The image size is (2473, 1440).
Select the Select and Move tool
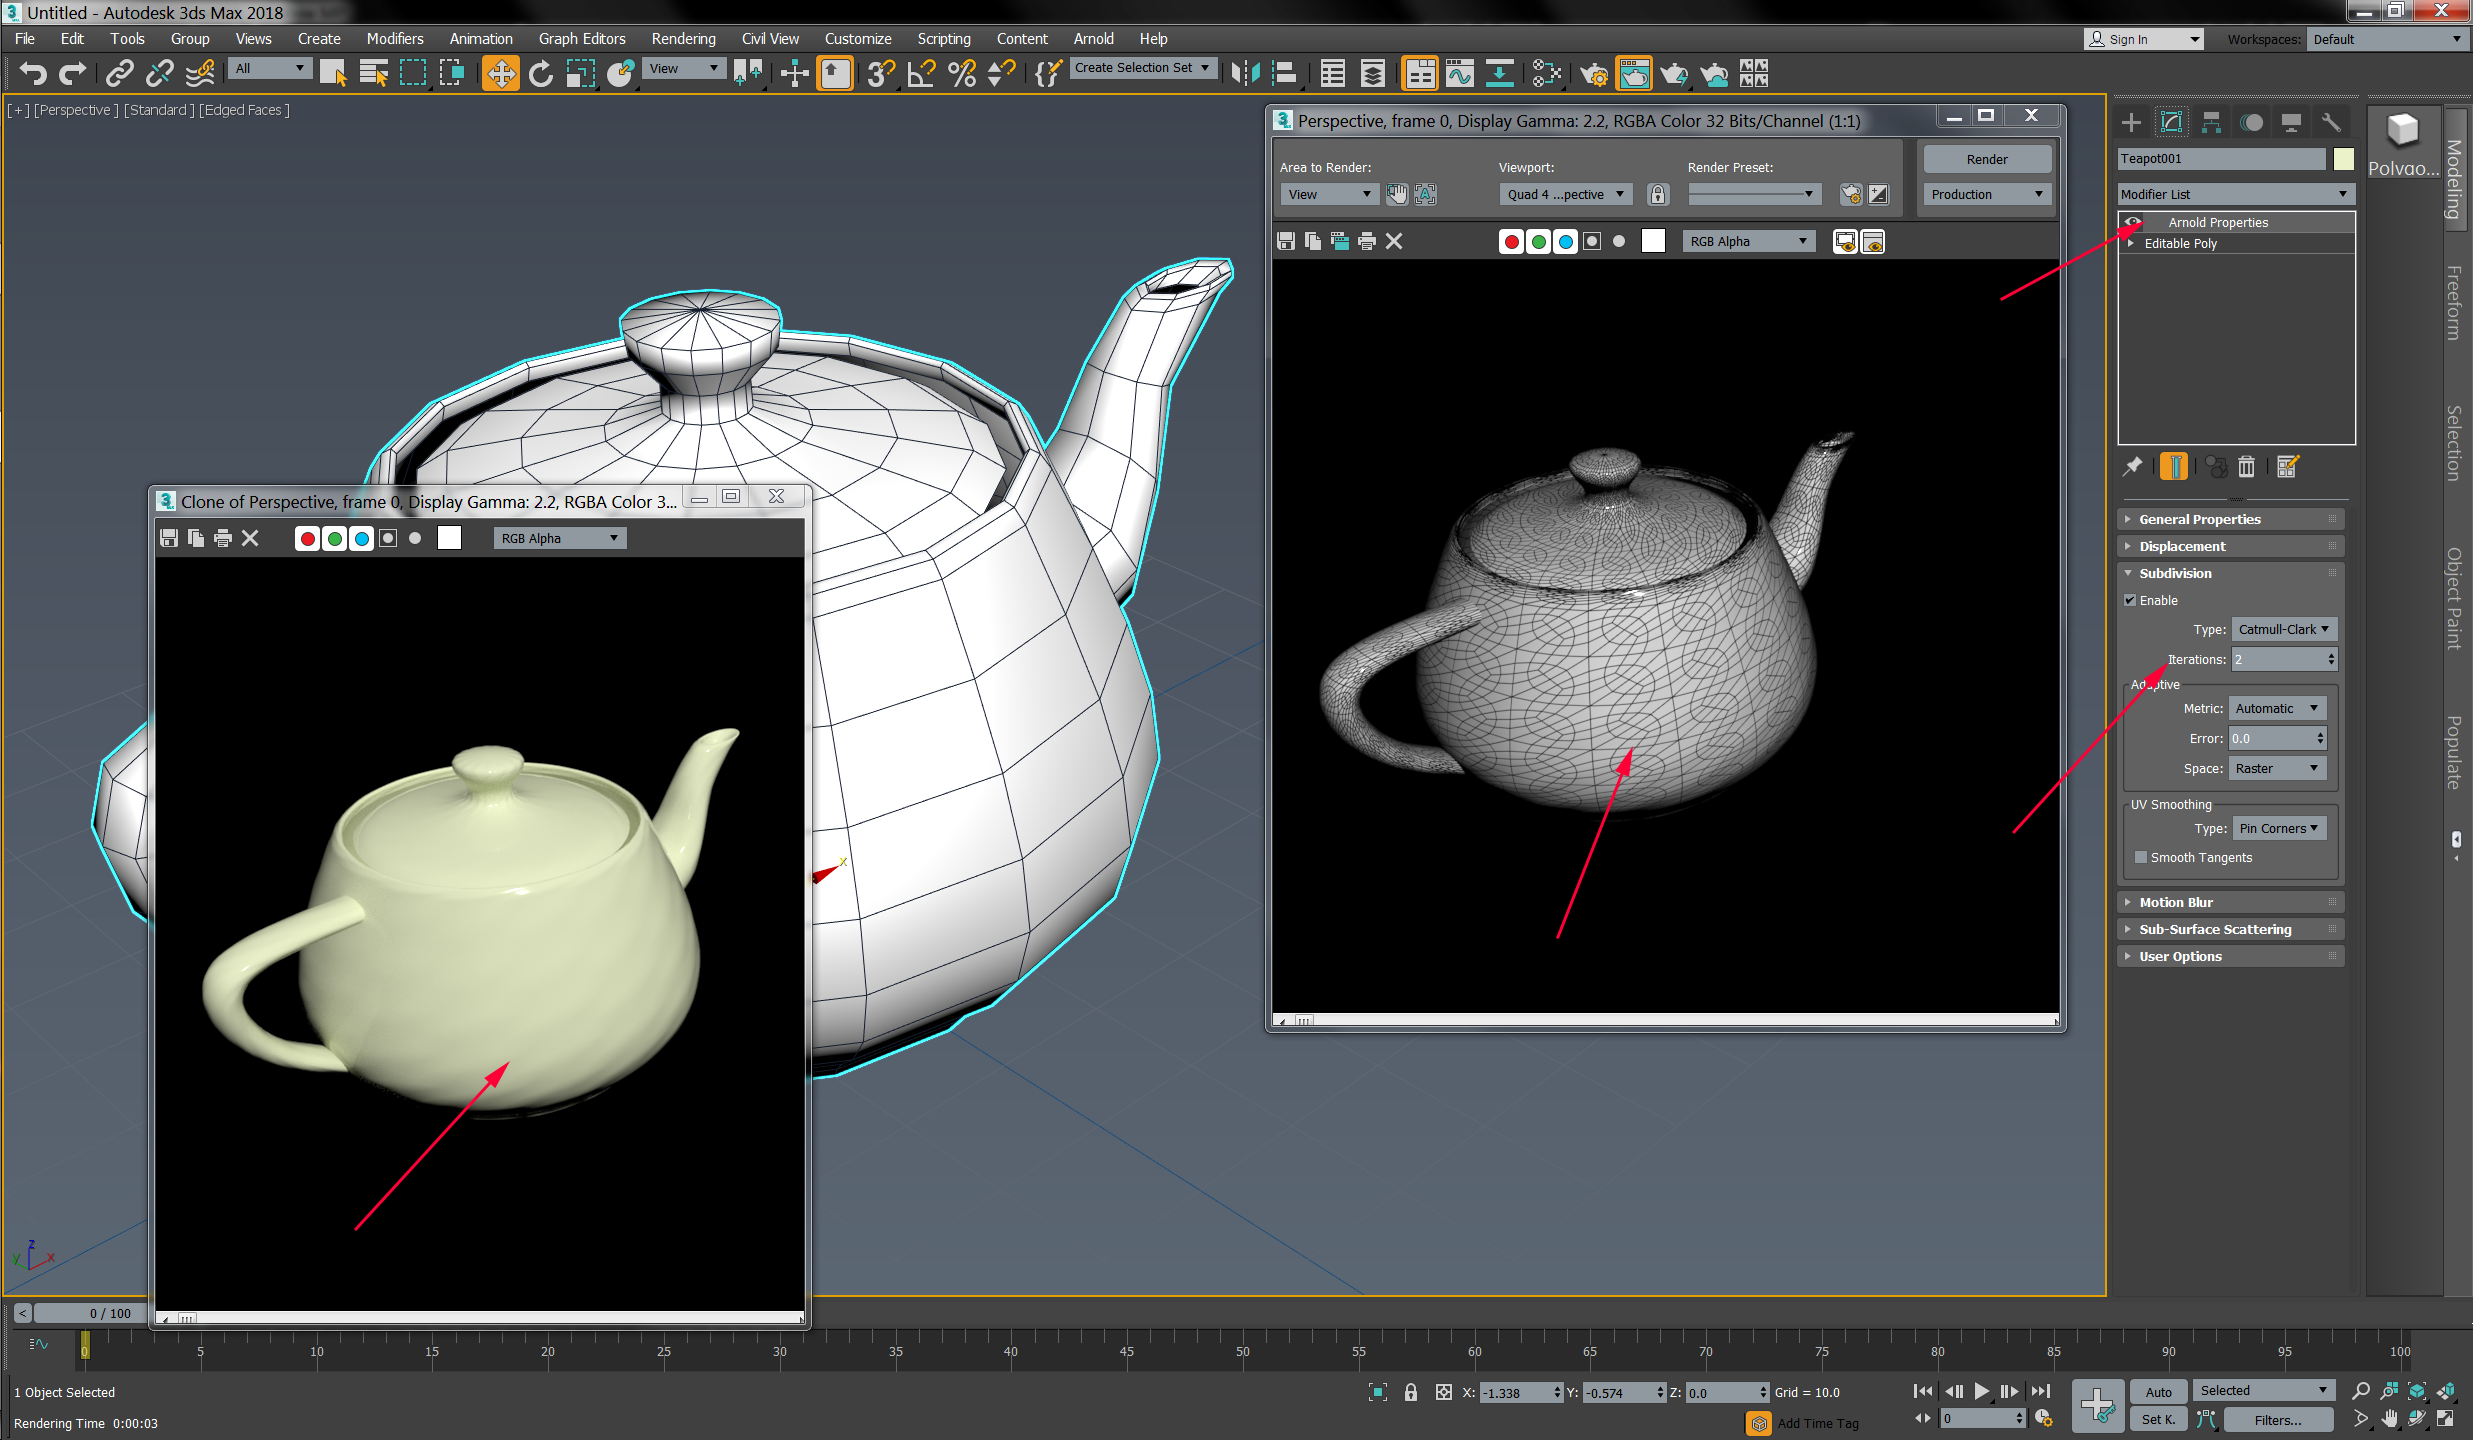click(x=501, y=73)
